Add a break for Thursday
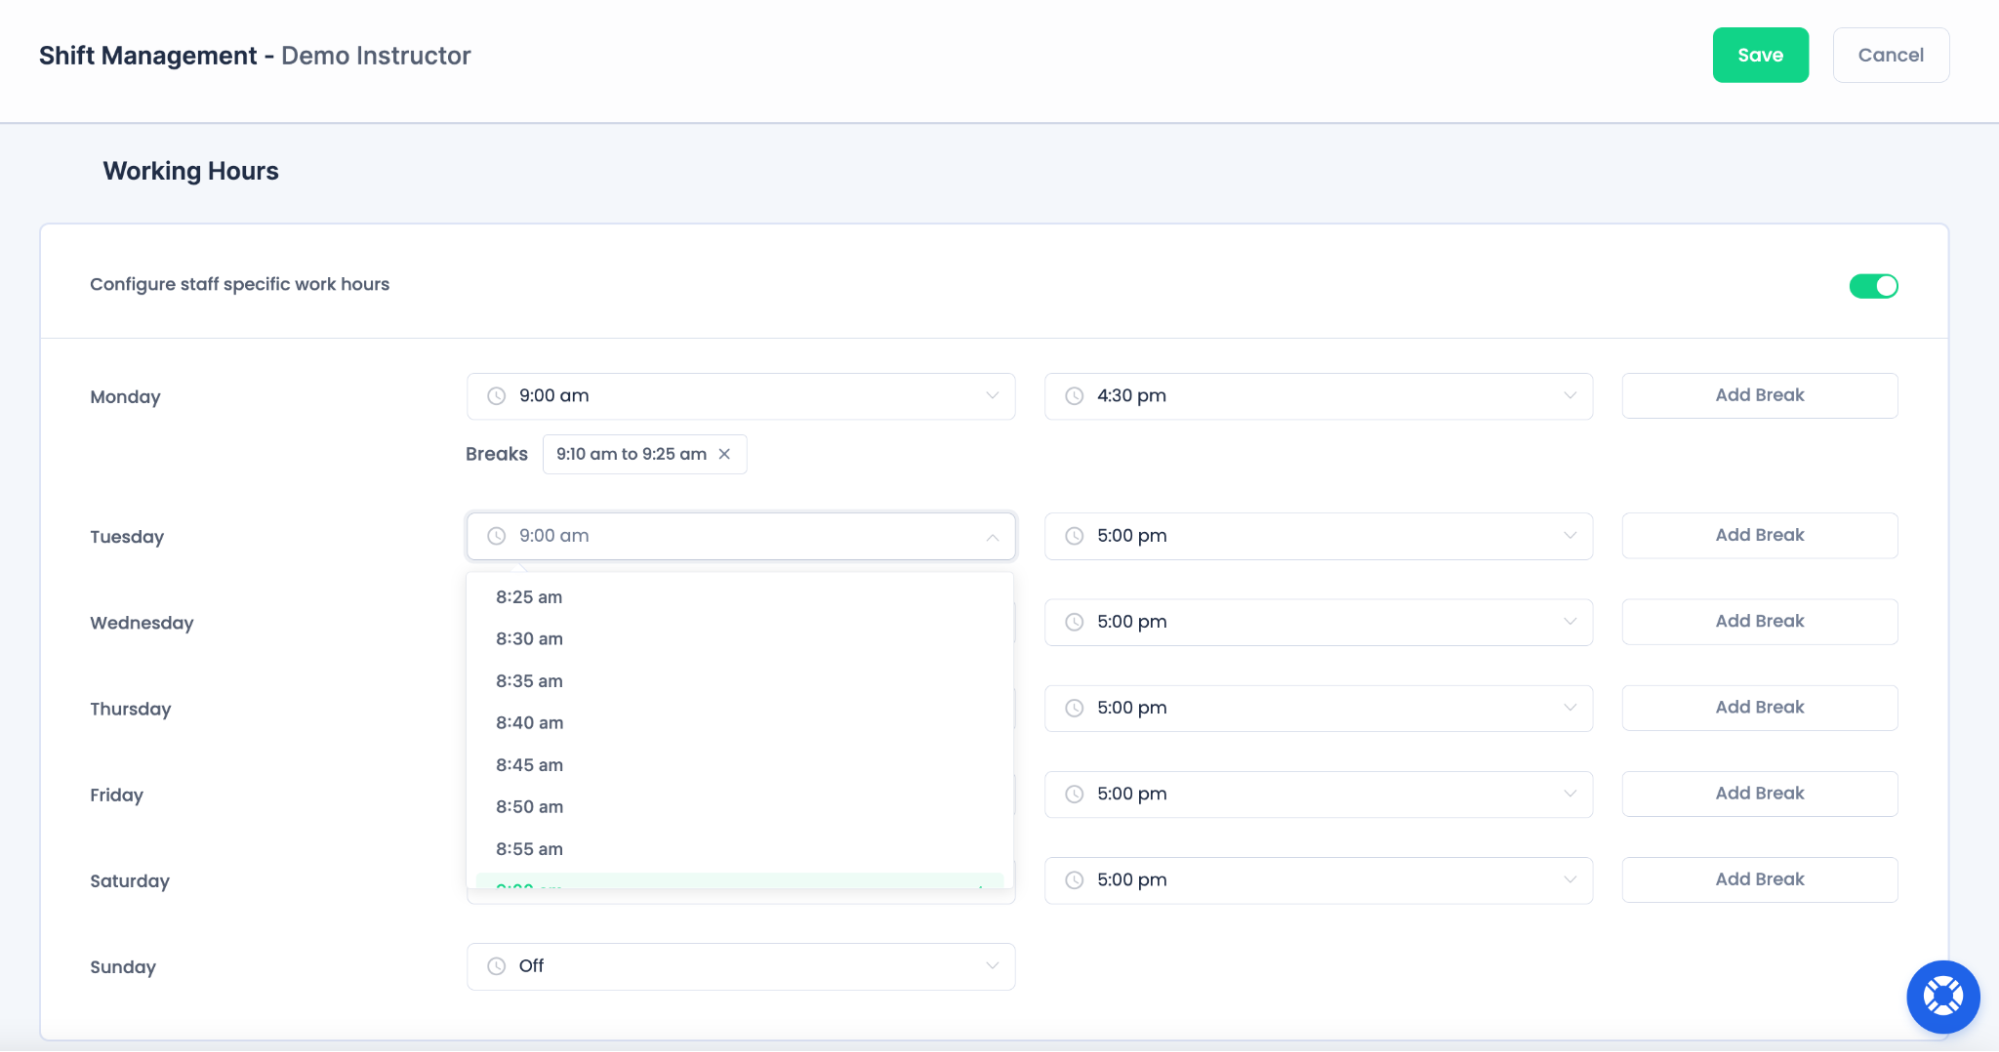Viewport: 1999px width, 1052px height. pos(1759,707)
